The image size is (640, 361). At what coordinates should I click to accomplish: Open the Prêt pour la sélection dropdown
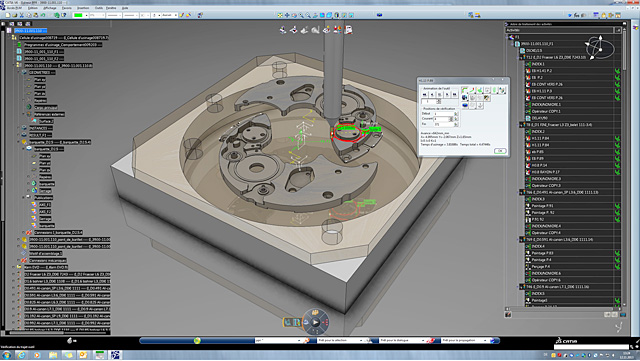click(340, 341)
